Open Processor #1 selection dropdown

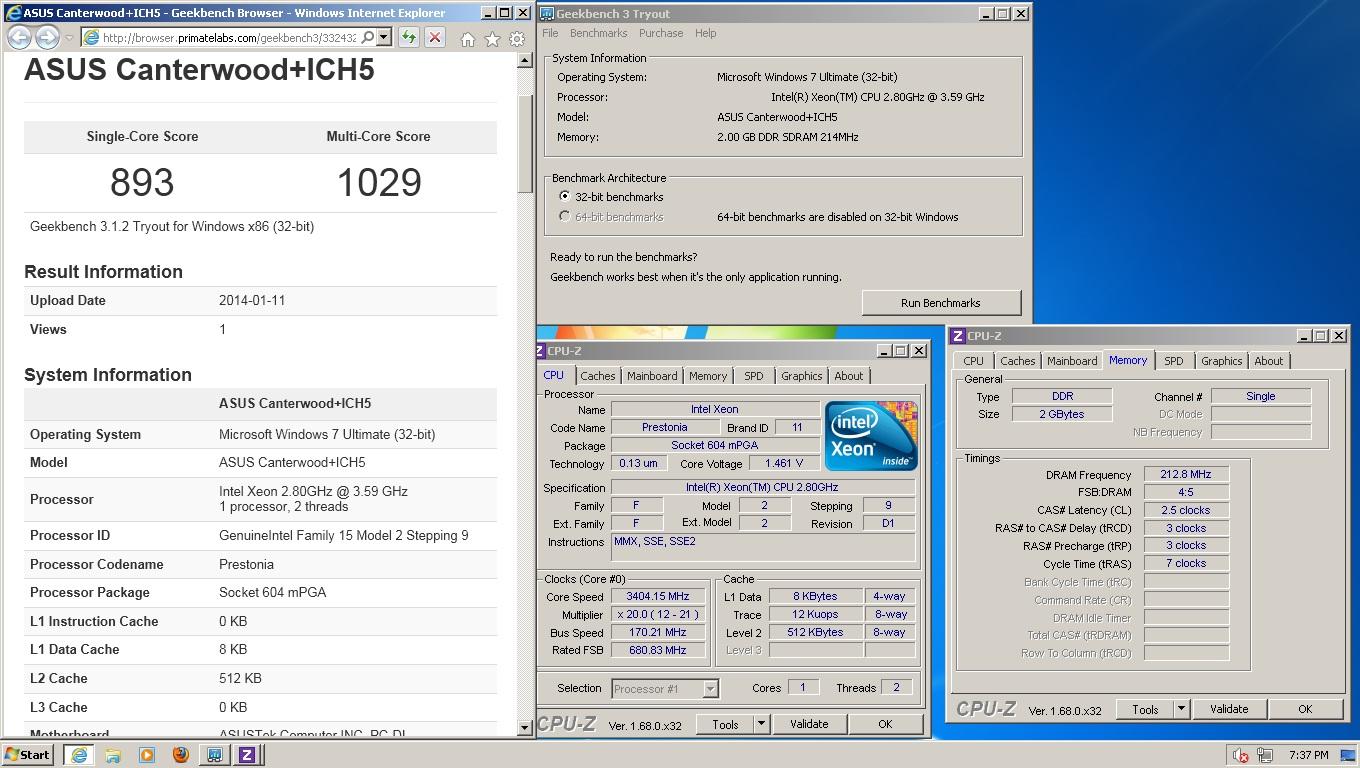pyautogui.click(x=710, y=689)
